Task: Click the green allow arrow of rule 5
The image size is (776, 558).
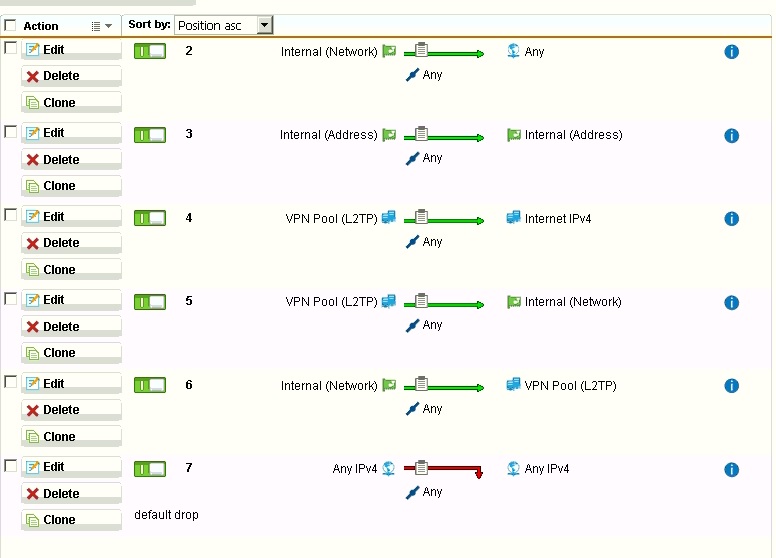Action: tap(443, 301)
